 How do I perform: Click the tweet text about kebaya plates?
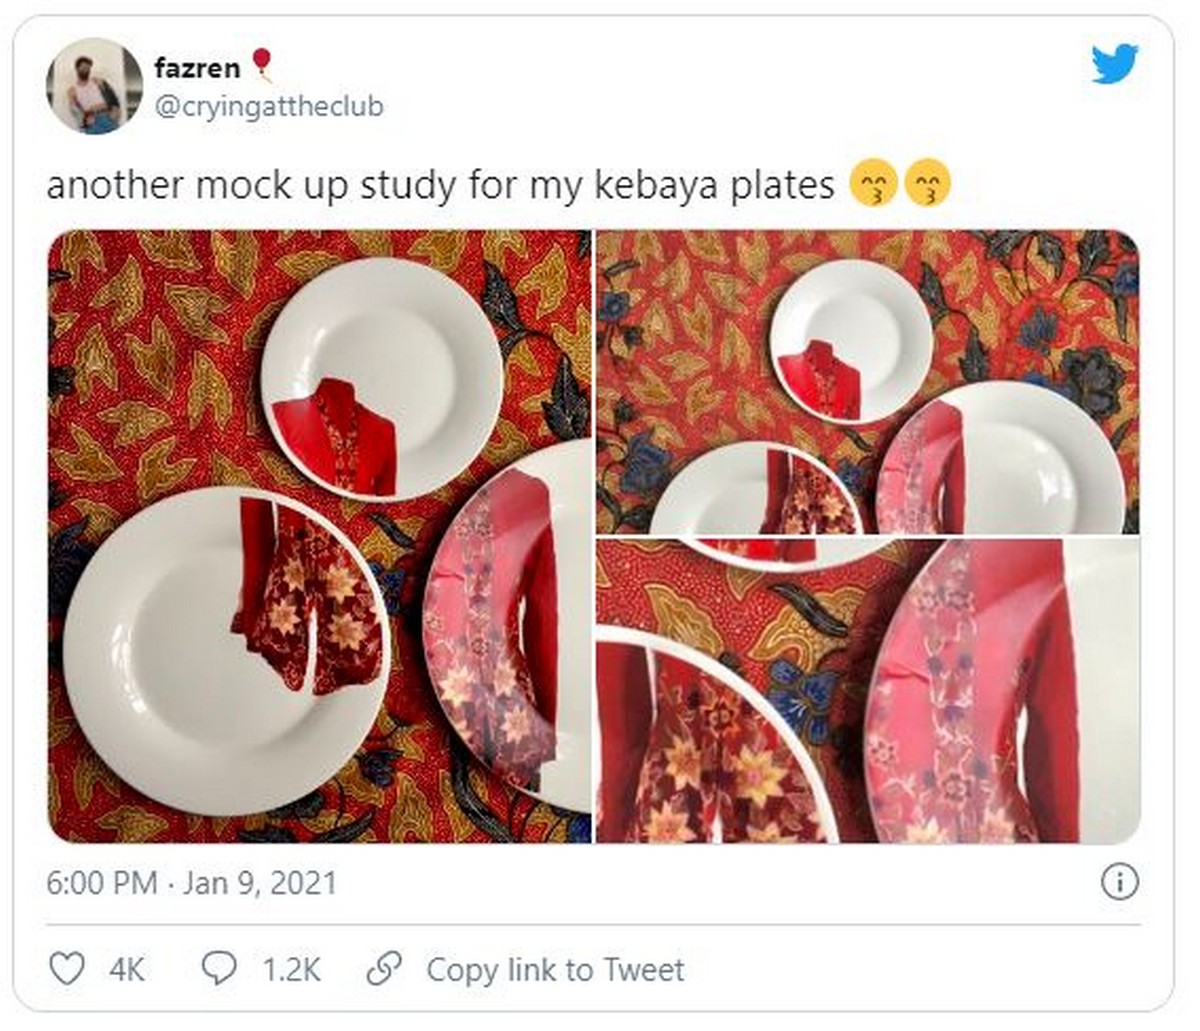440,186
